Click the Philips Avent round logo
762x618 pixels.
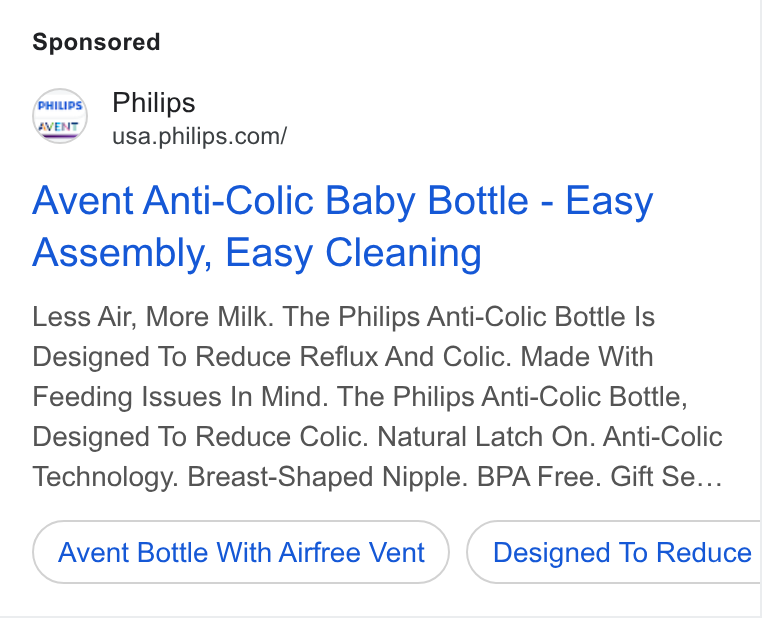coord(60,116)
